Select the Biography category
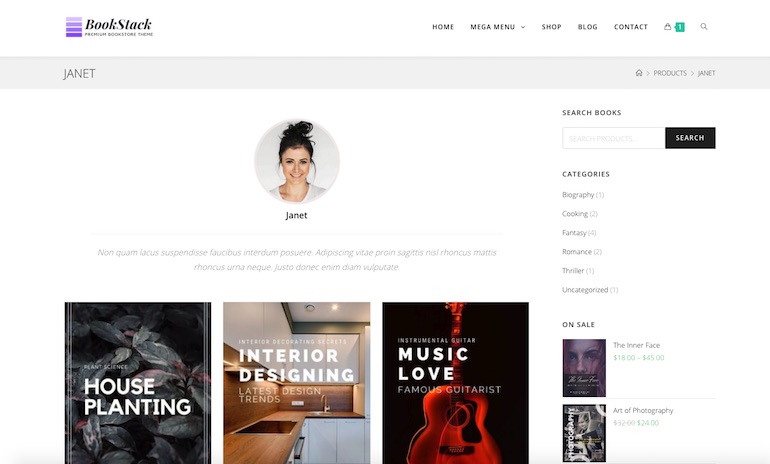The image size is (770, 464). pos(578,195)
